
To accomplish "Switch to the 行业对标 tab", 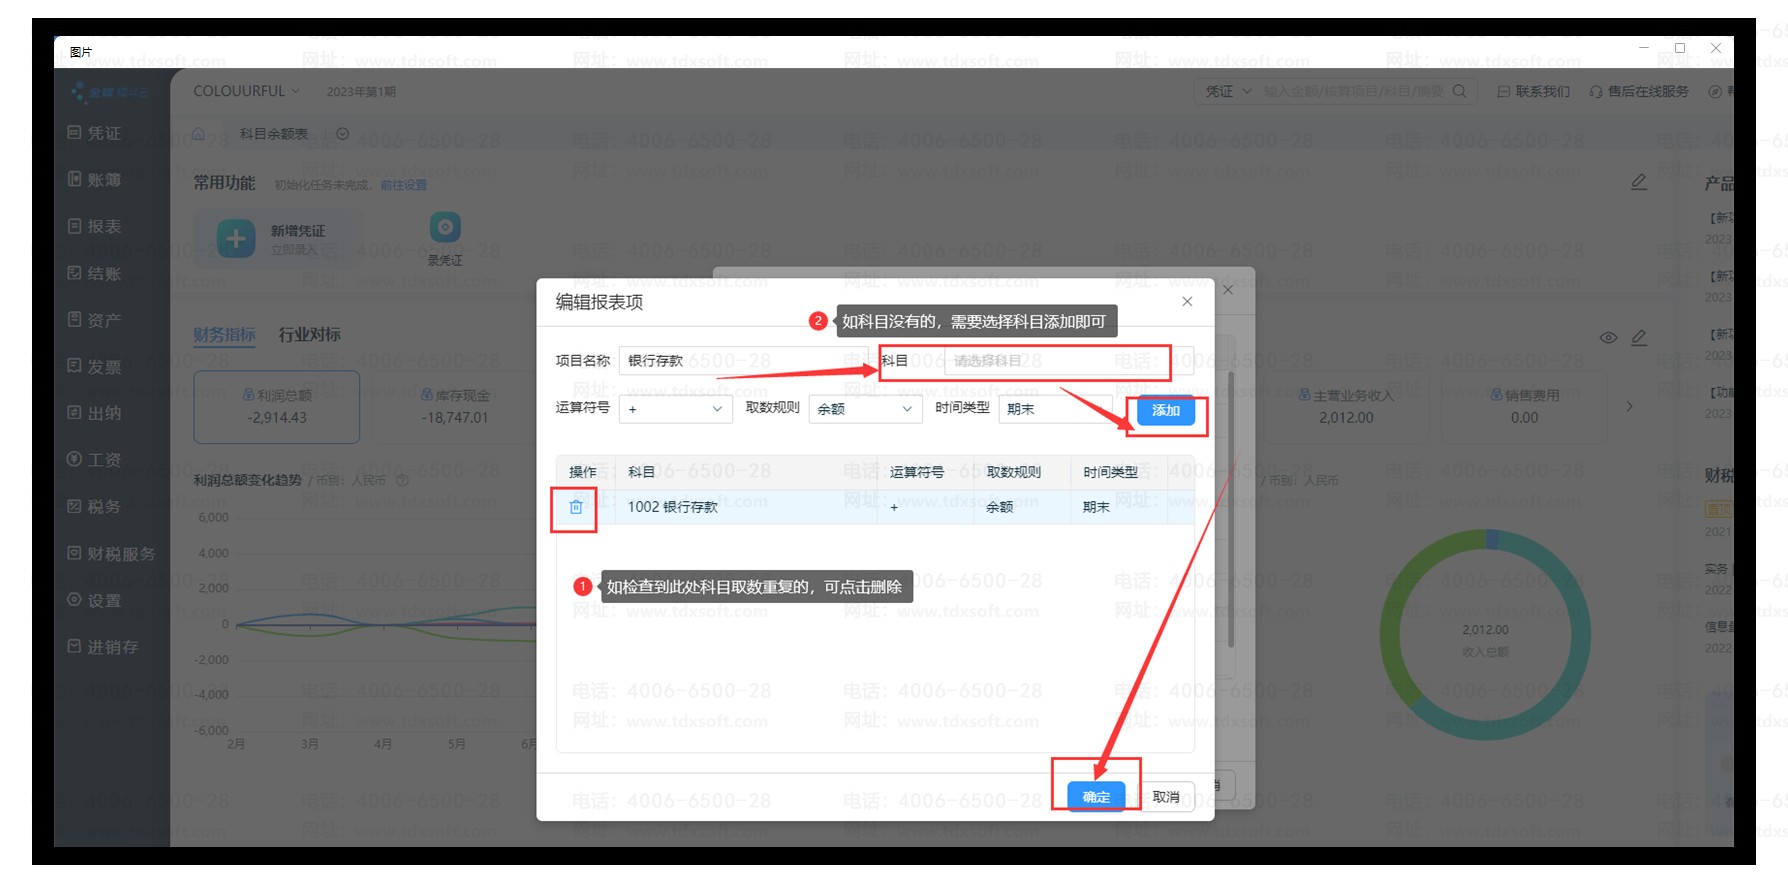I will pyautogui.click(x=309, y=334).
